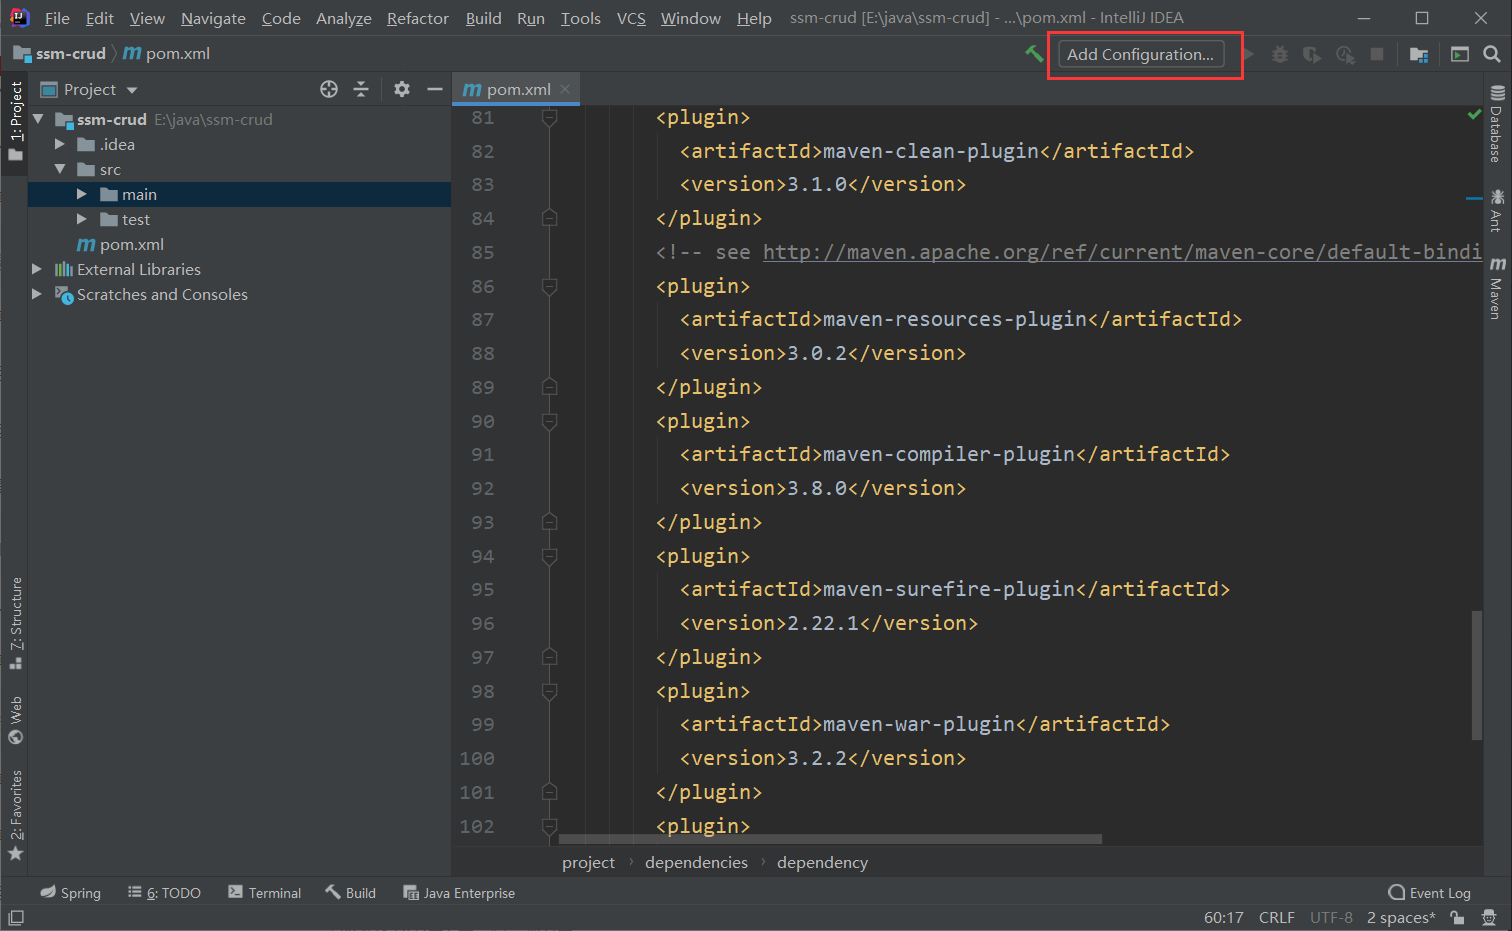The image size is (1512, 931).
Task: Open the Event Log
Action: (1430, 893)
